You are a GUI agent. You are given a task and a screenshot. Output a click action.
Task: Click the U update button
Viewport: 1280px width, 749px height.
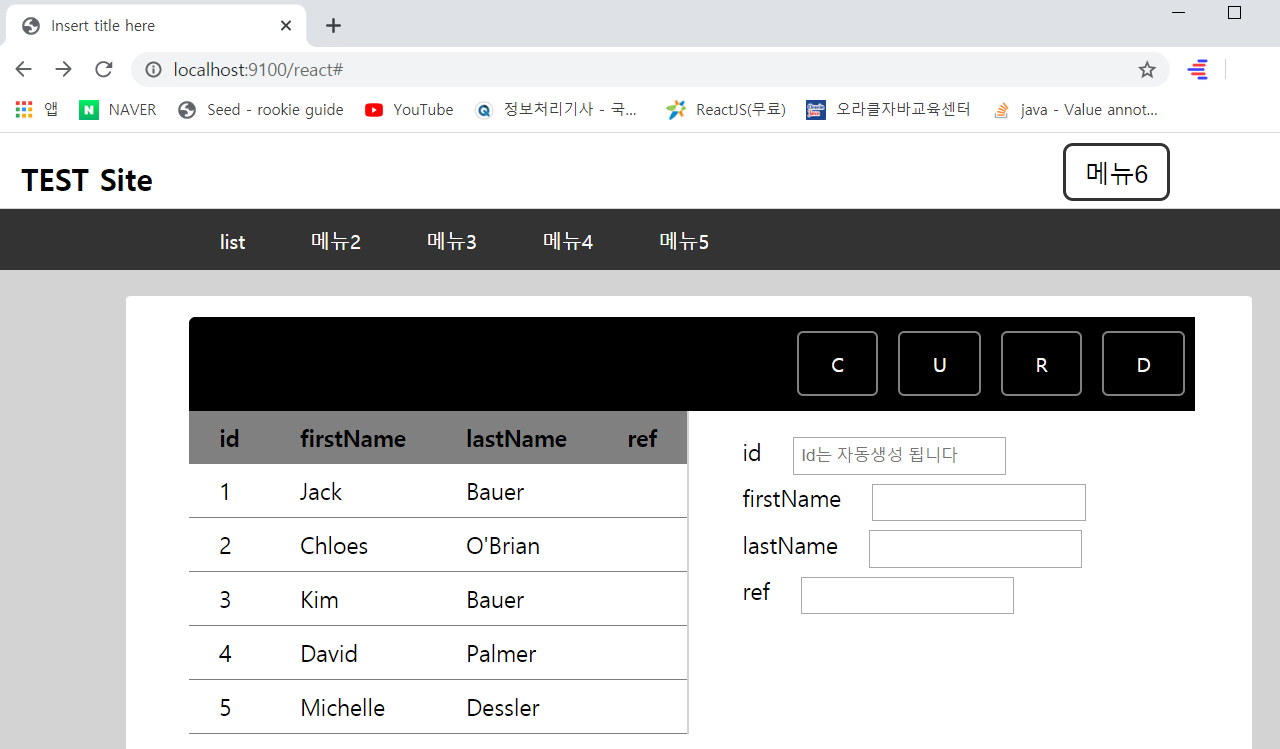[x=939, y=363]
